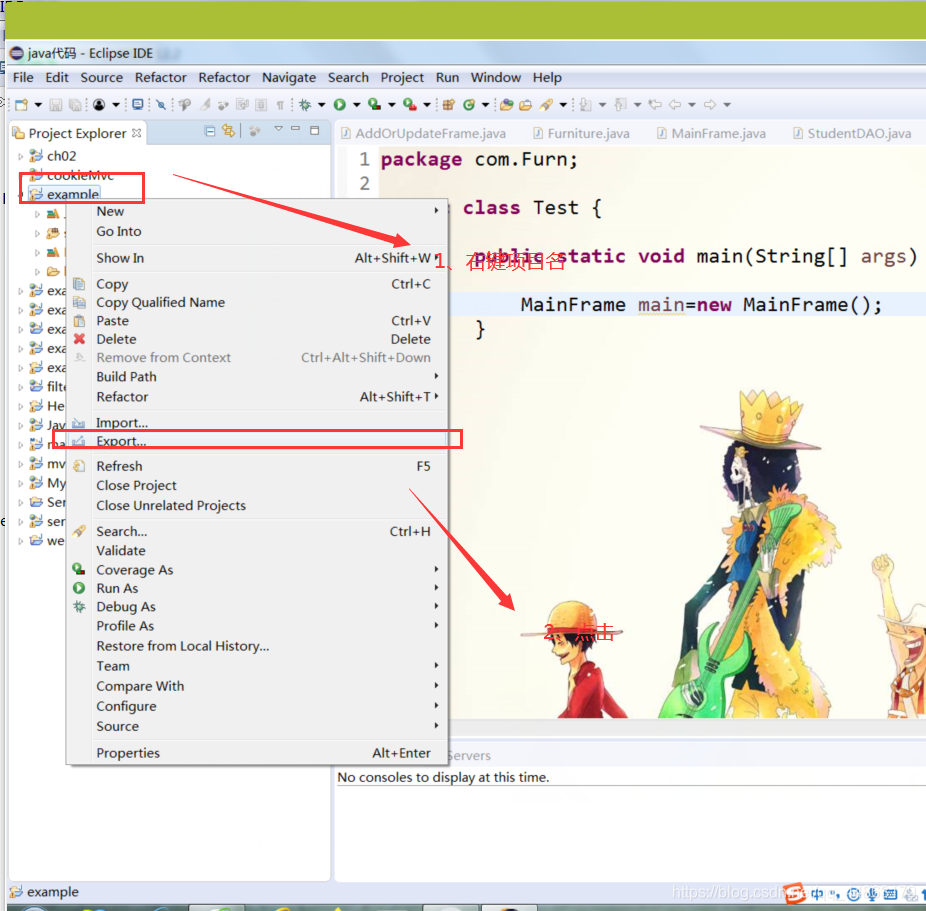Image resolution: width=926 pixels, height=911 pixels.
Task: Toggle Sogou punctuation mode icon
Action: click(x=834, y=895)
